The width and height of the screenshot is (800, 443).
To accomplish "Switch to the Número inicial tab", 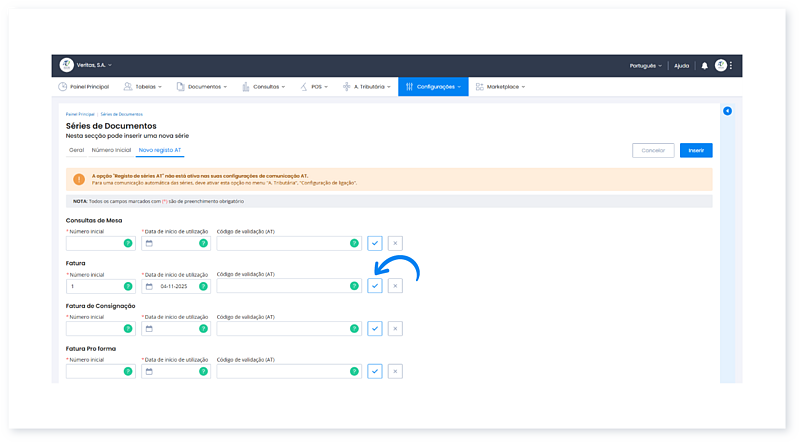I will [111, 150].
